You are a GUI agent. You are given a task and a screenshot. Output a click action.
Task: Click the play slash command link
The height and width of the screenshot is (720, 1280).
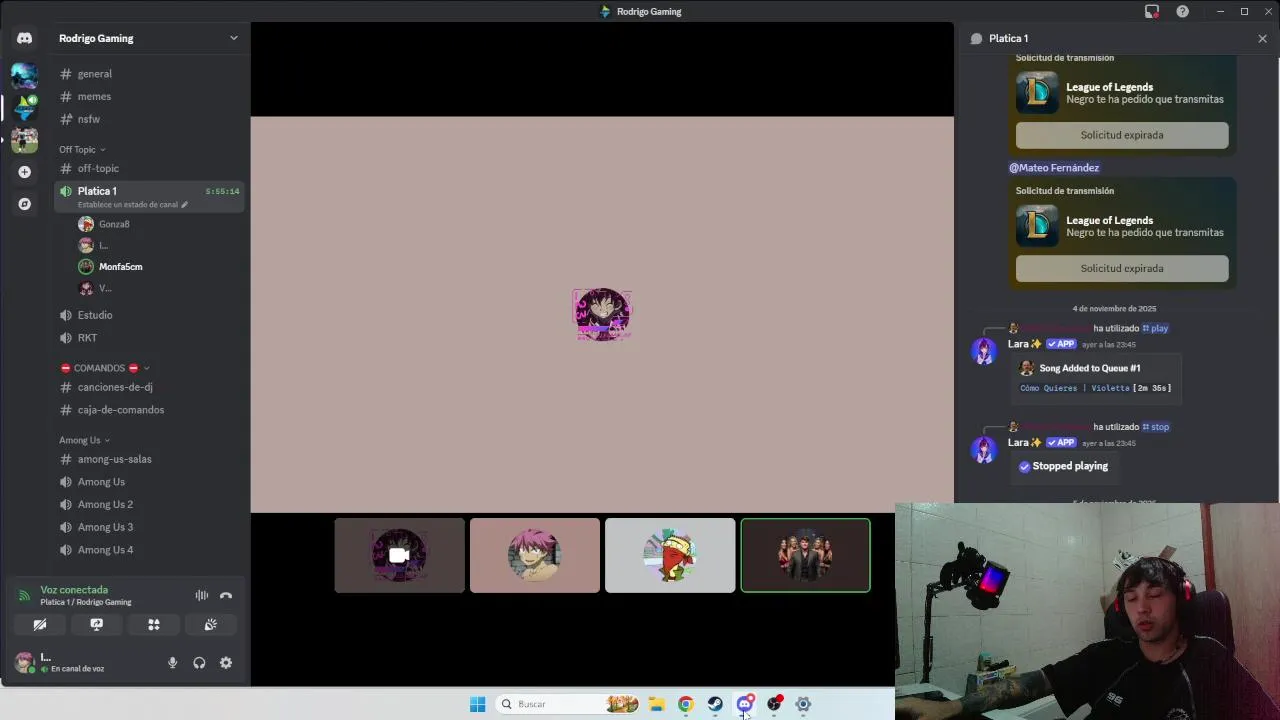point(1155,328)
